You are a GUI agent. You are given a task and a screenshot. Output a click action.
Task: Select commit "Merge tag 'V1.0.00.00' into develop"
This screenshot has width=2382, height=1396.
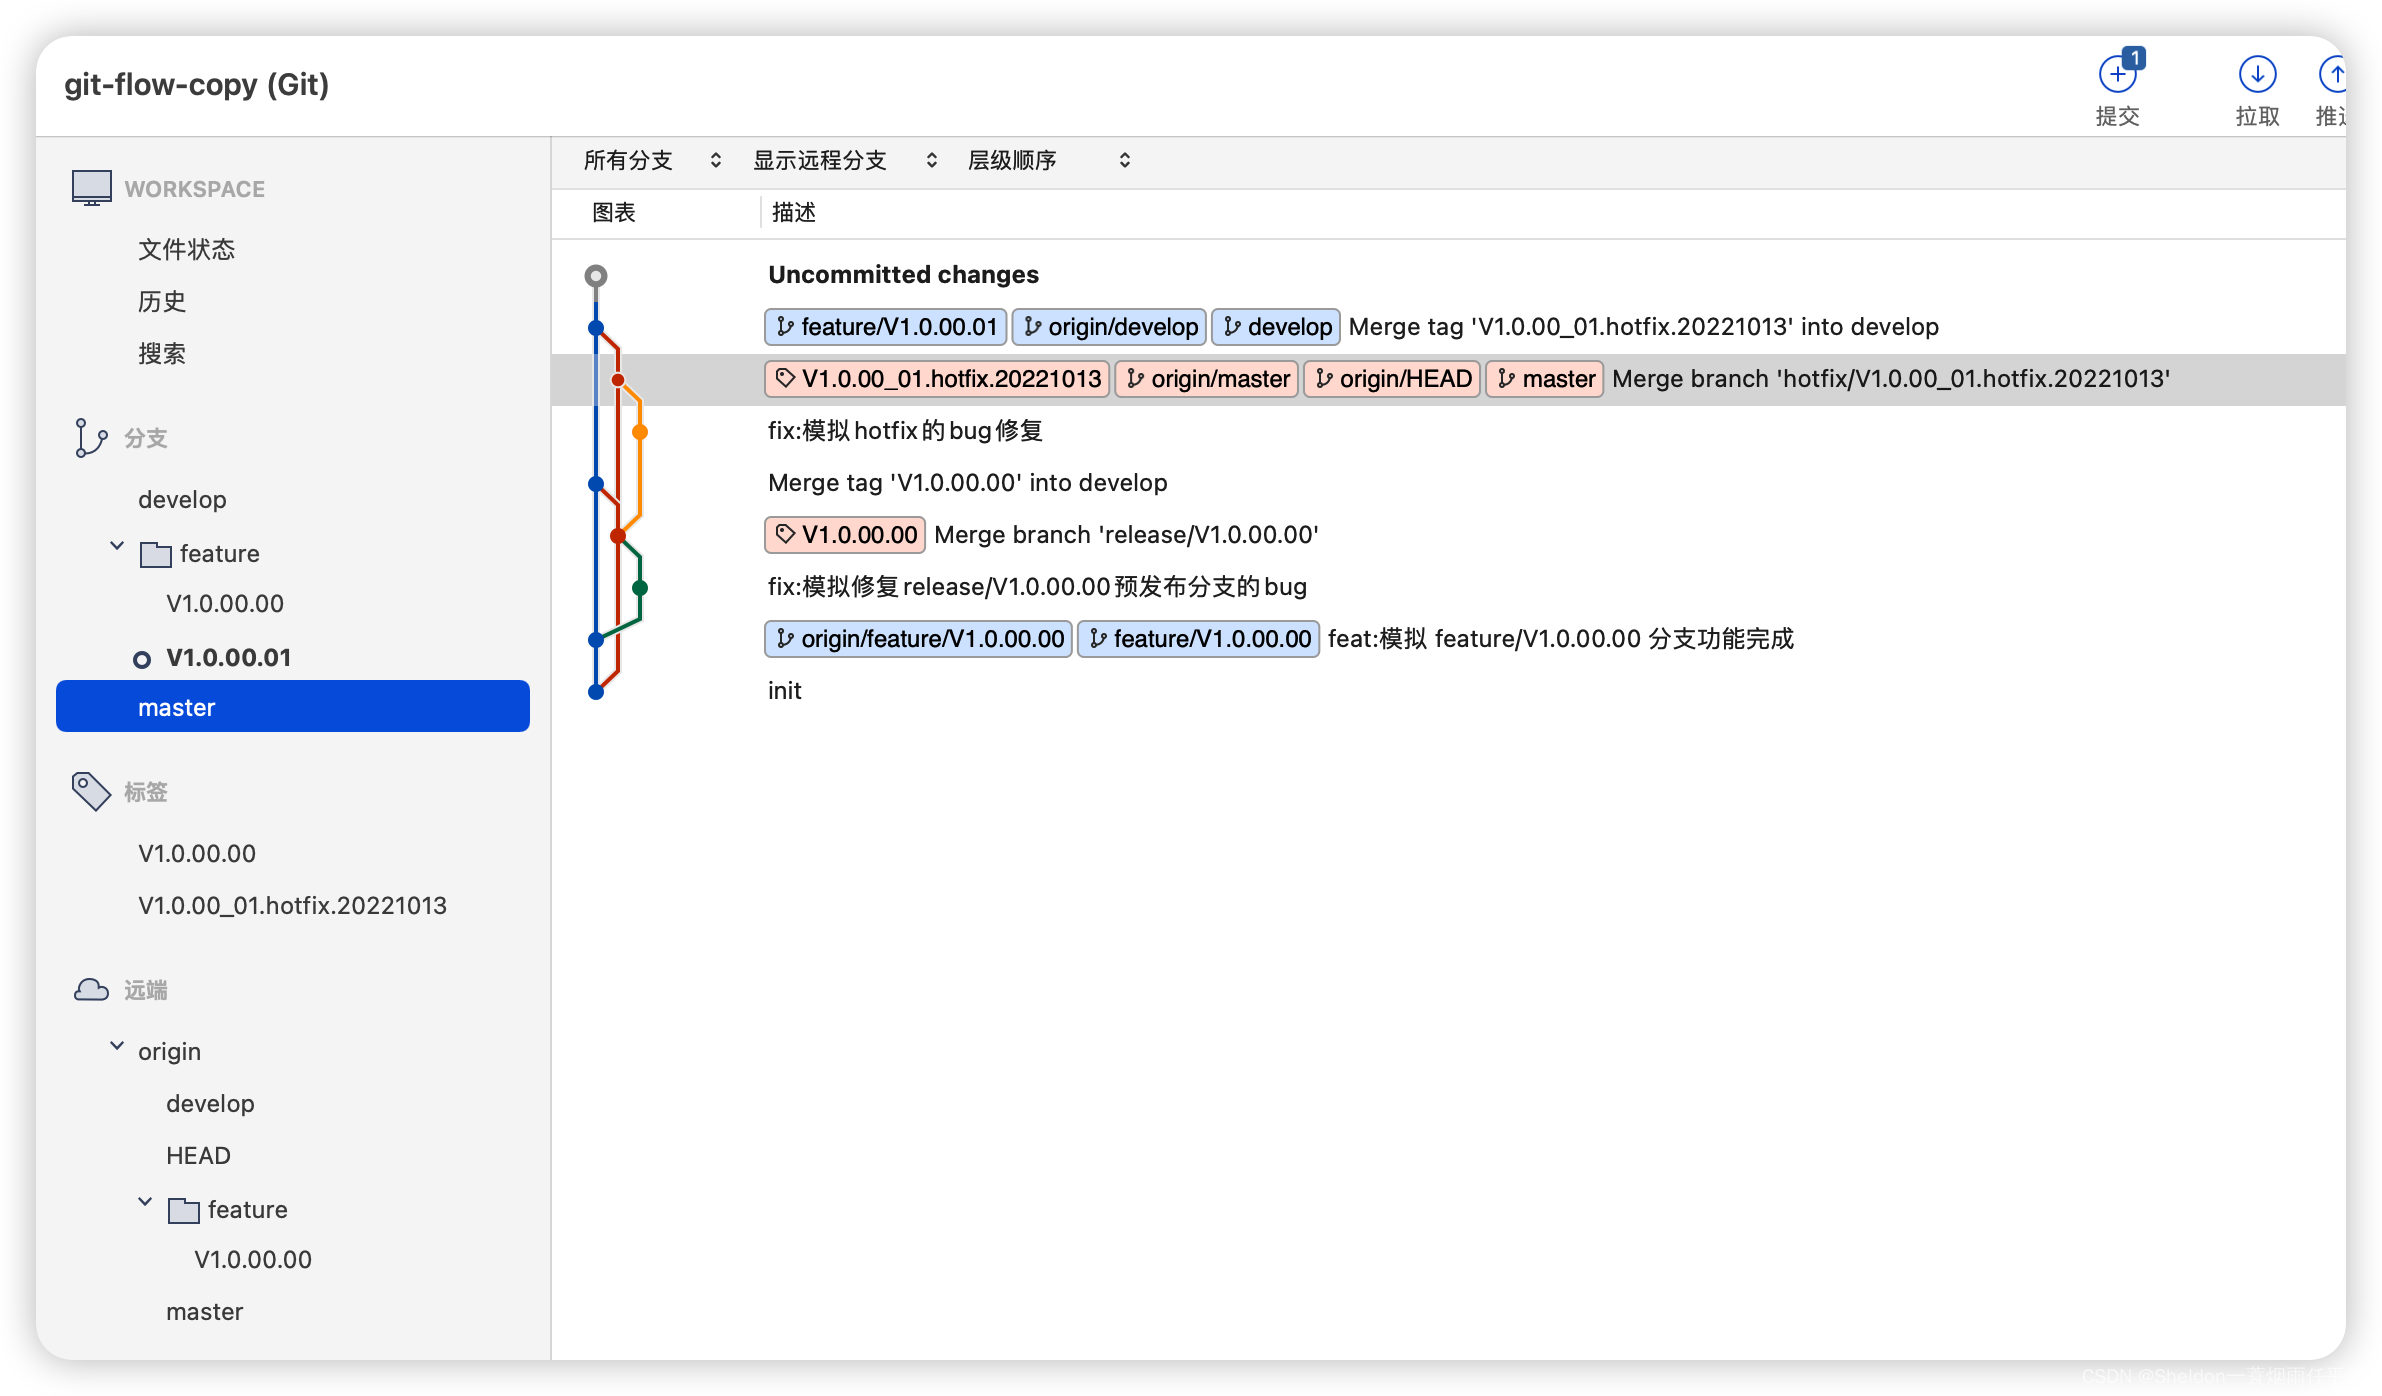pos(1448,483)
